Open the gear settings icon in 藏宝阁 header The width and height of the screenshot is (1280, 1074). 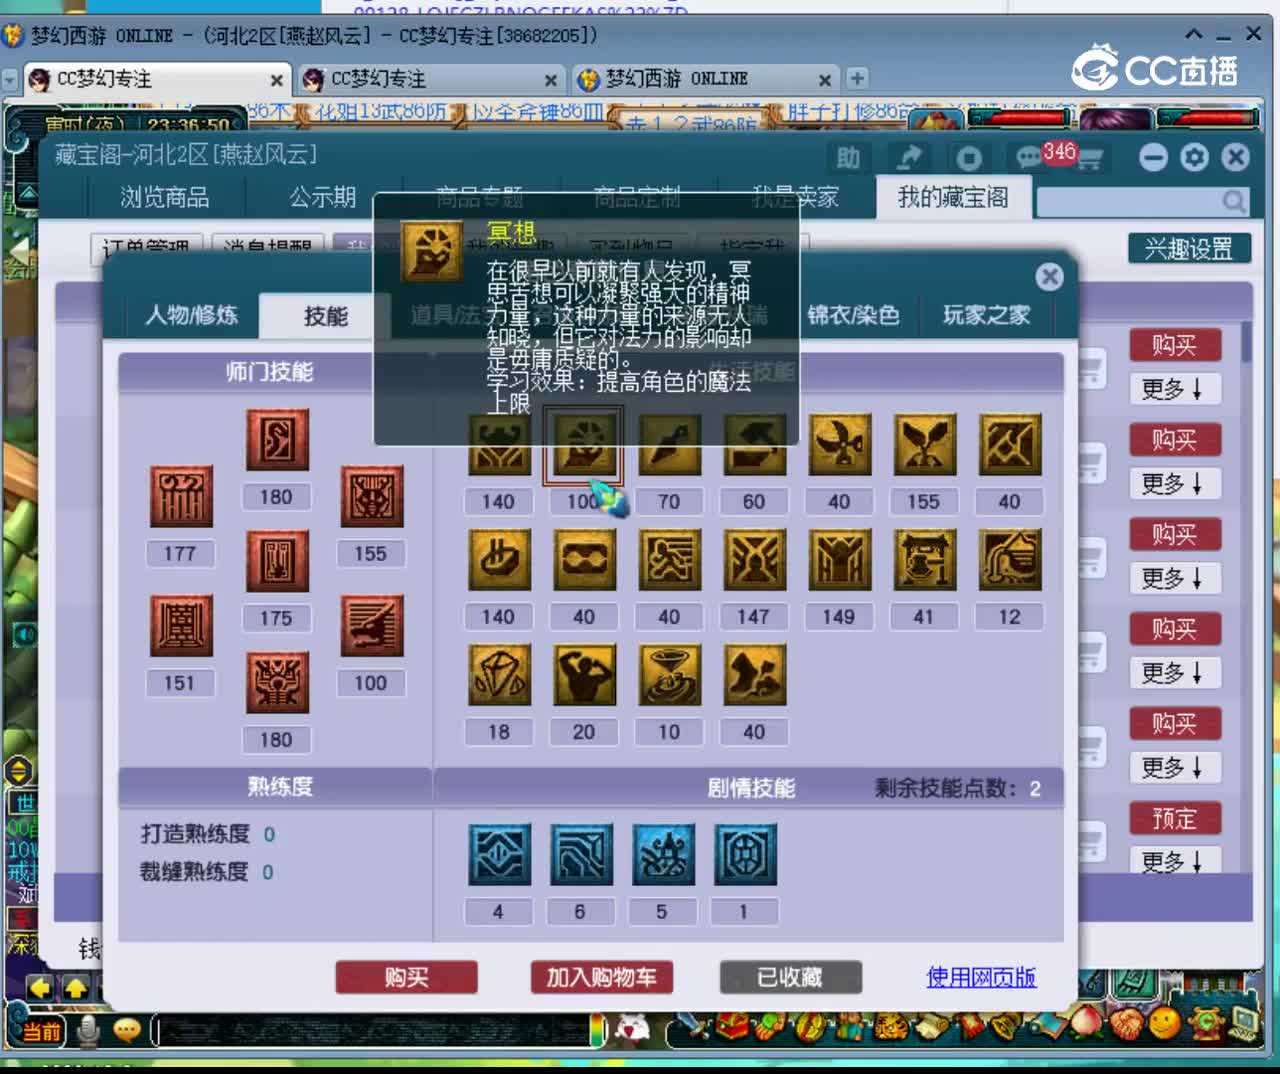tap(1194, 157)
